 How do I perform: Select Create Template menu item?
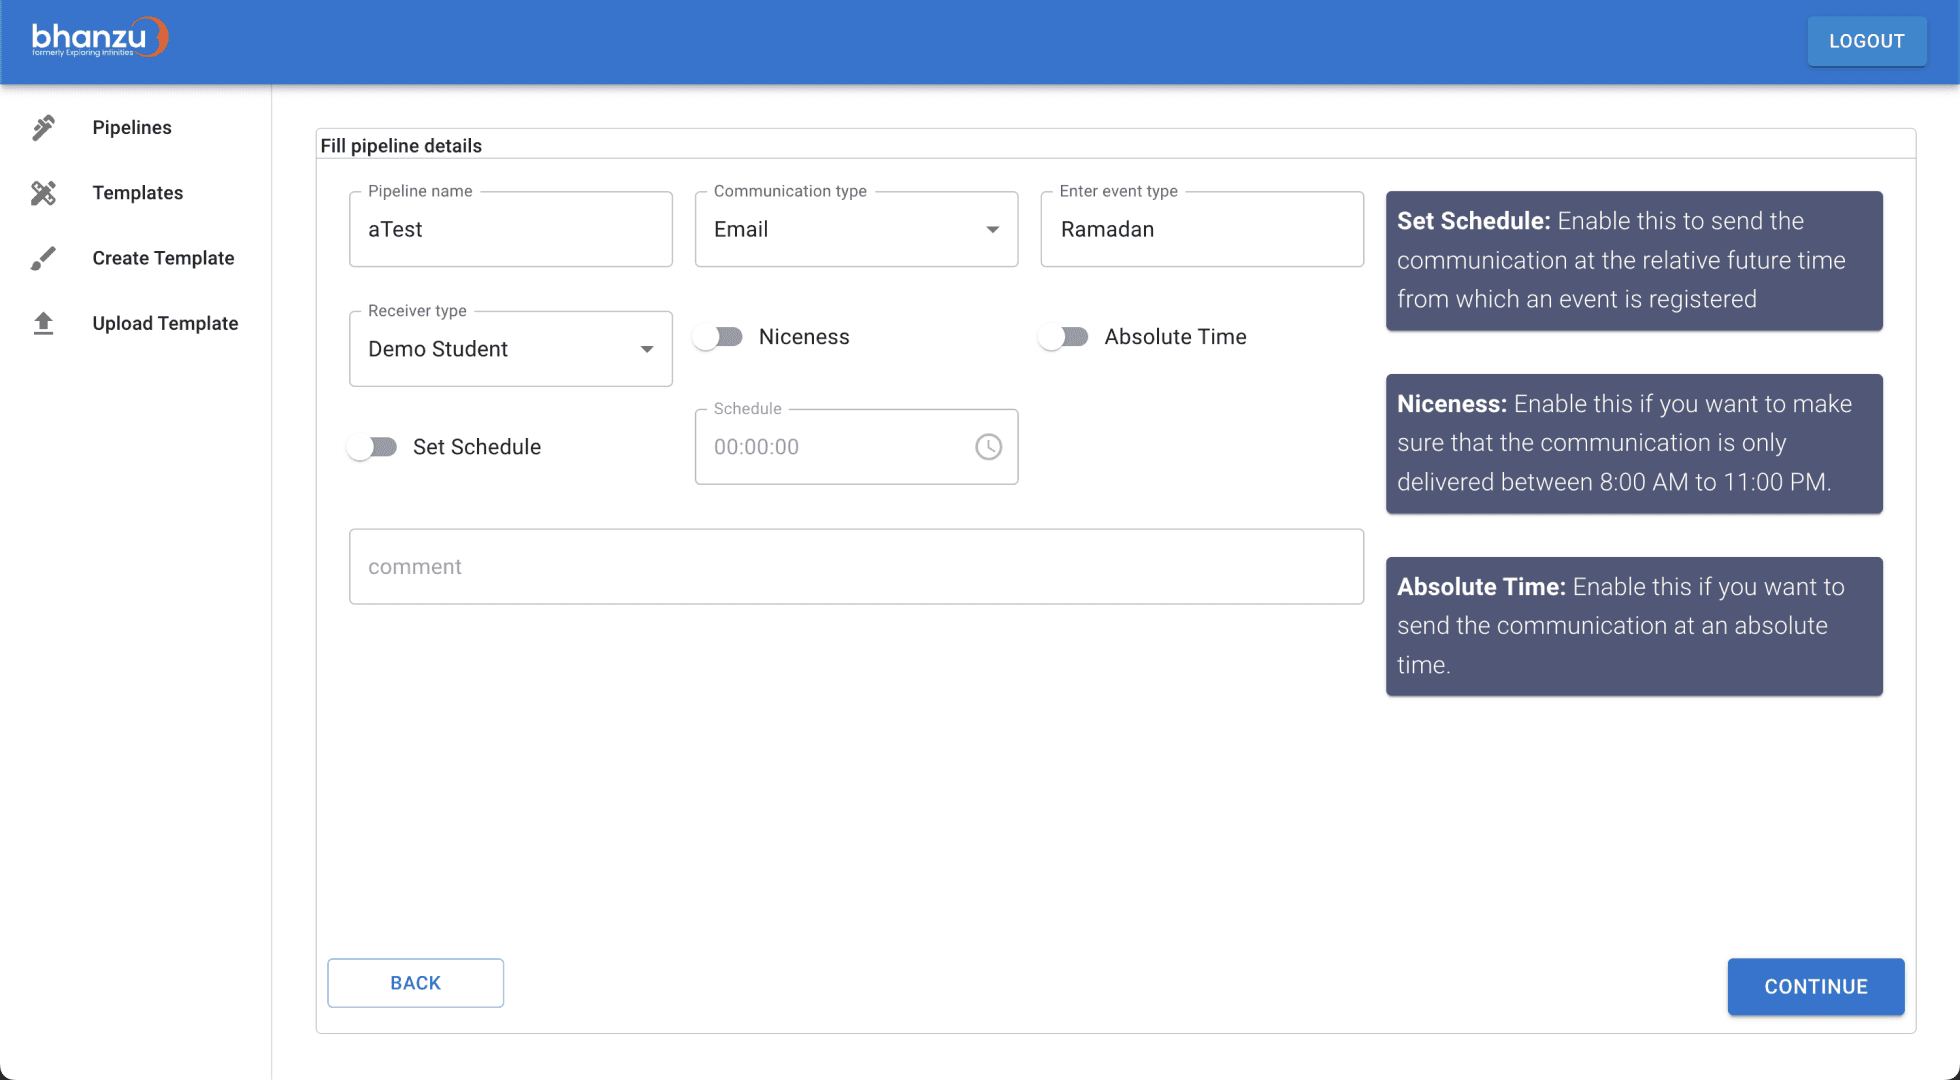[163, 258]
